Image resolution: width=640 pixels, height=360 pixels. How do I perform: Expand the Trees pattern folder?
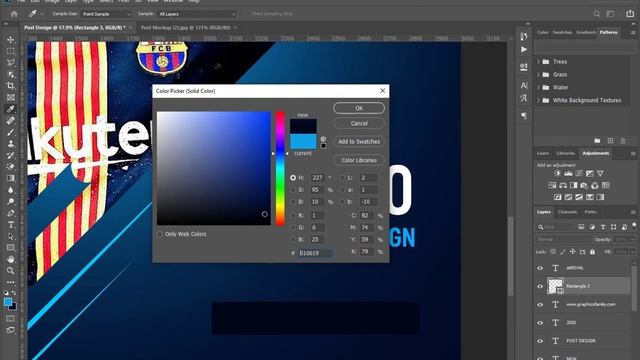coord(538,62)
